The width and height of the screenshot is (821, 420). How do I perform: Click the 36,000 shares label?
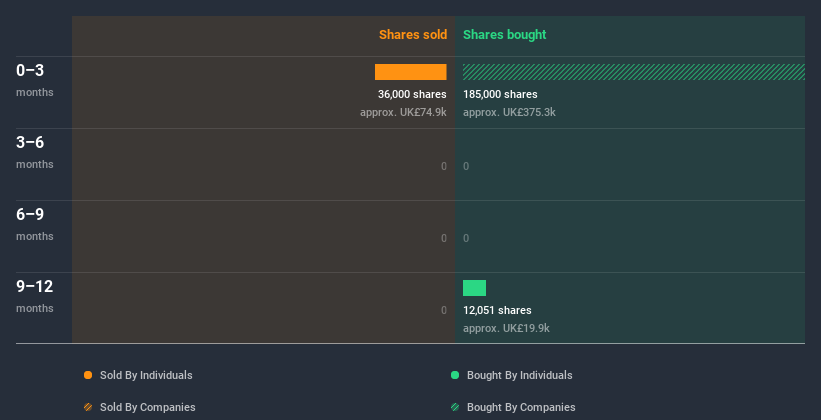tap(412, 94)
